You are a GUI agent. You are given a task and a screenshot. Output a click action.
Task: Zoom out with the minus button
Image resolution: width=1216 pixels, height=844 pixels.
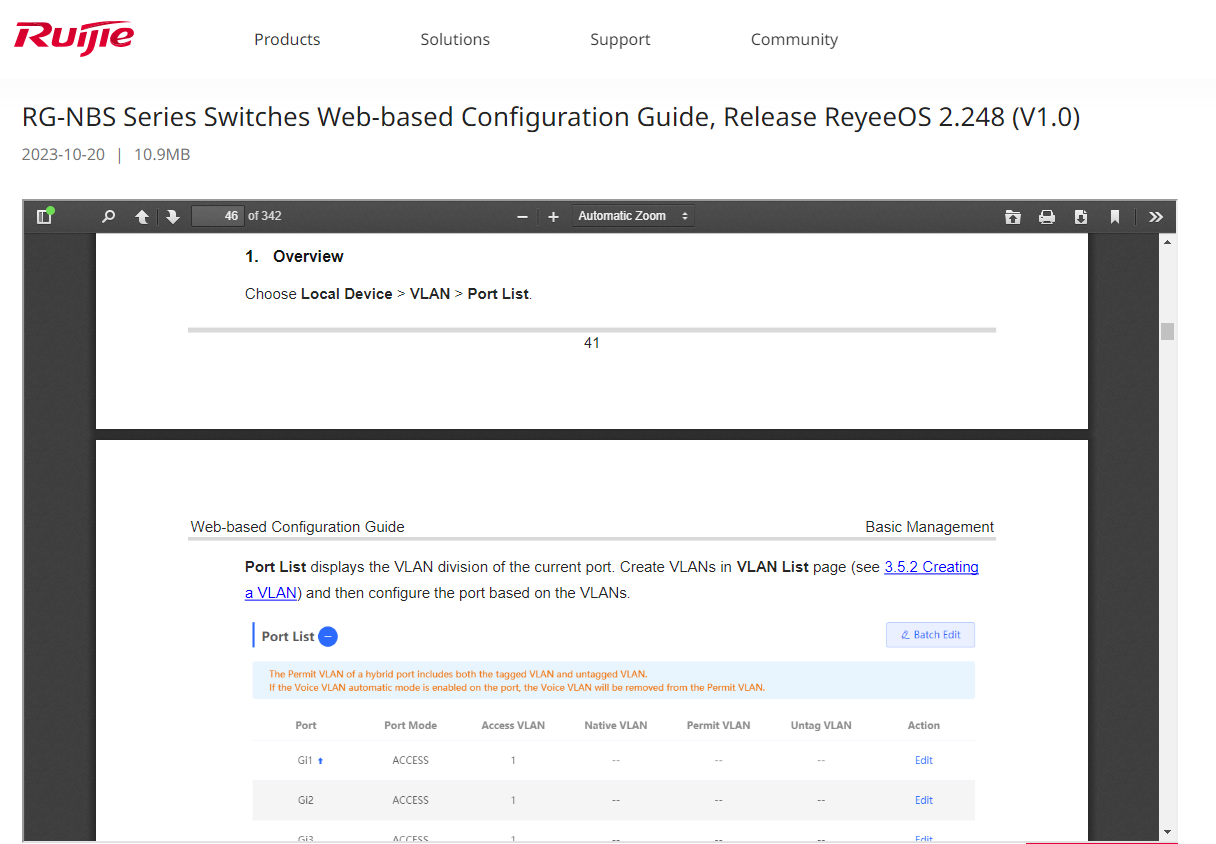pos(522,216)
